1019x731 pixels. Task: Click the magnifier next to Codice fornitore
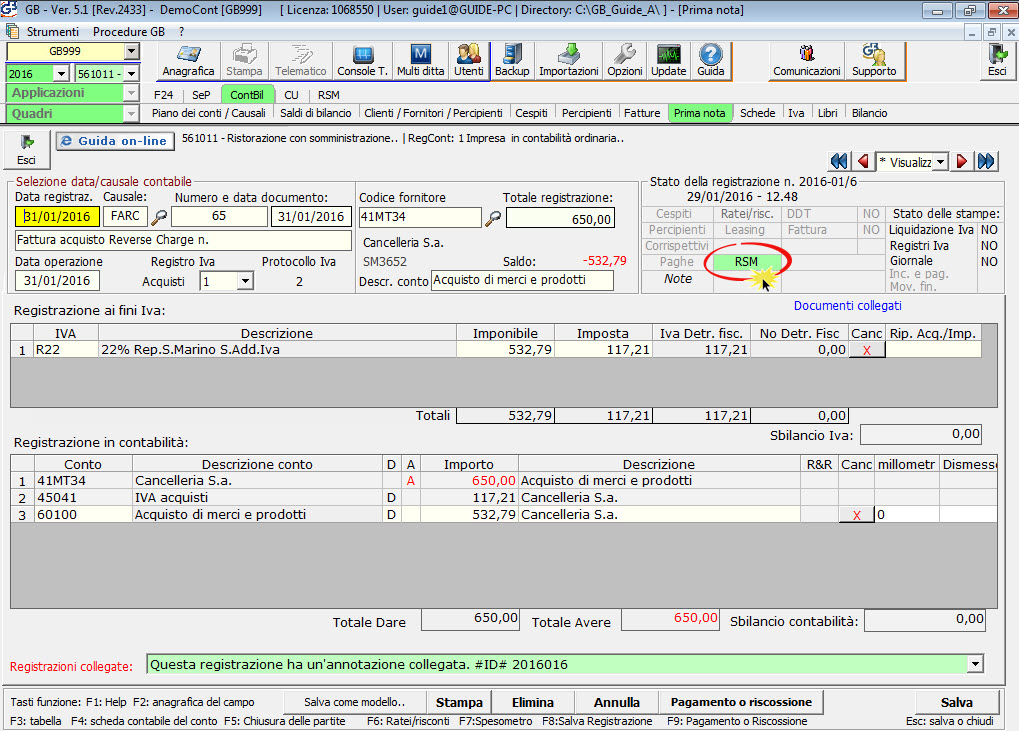492,218
